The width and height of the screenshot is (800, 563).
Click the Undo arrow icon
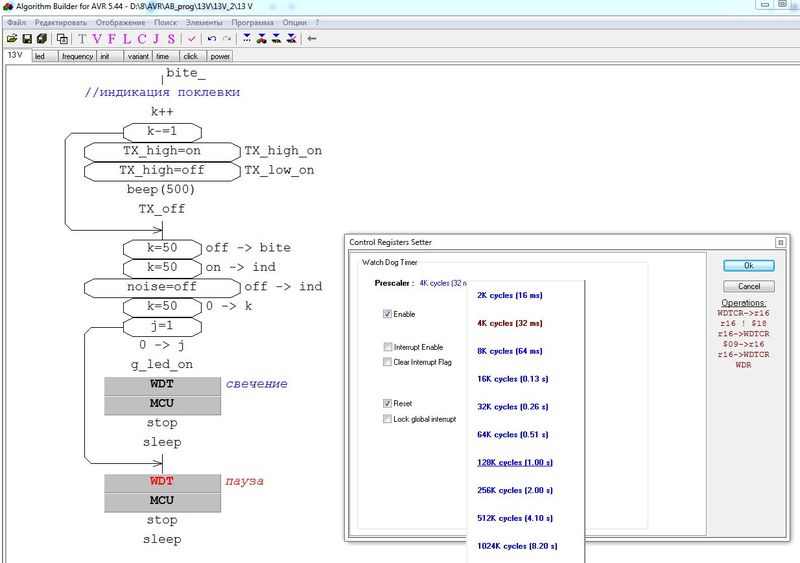212,39
